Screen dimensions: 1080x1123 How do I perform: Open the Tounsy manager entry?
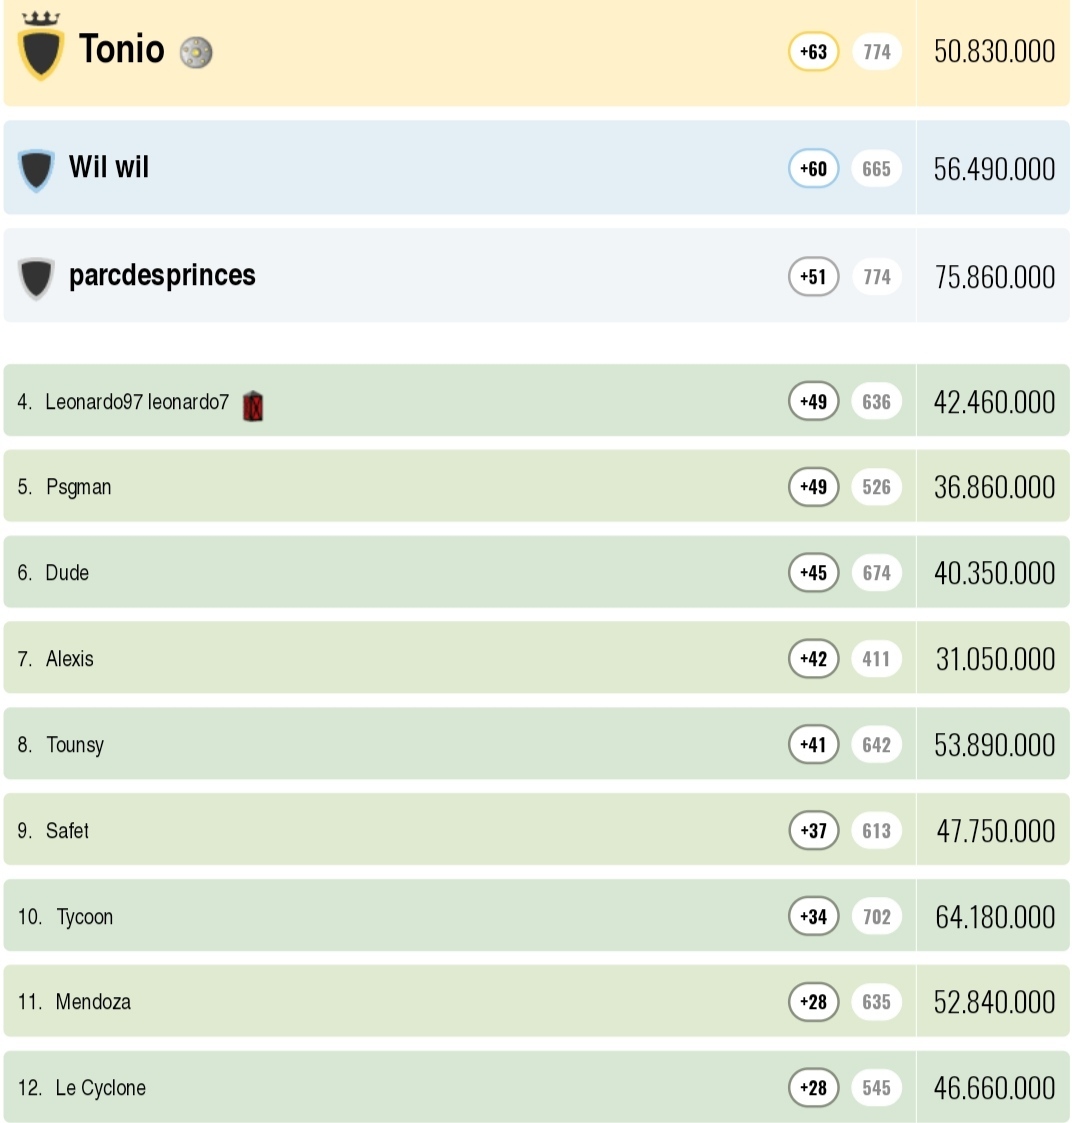point(74,745)
